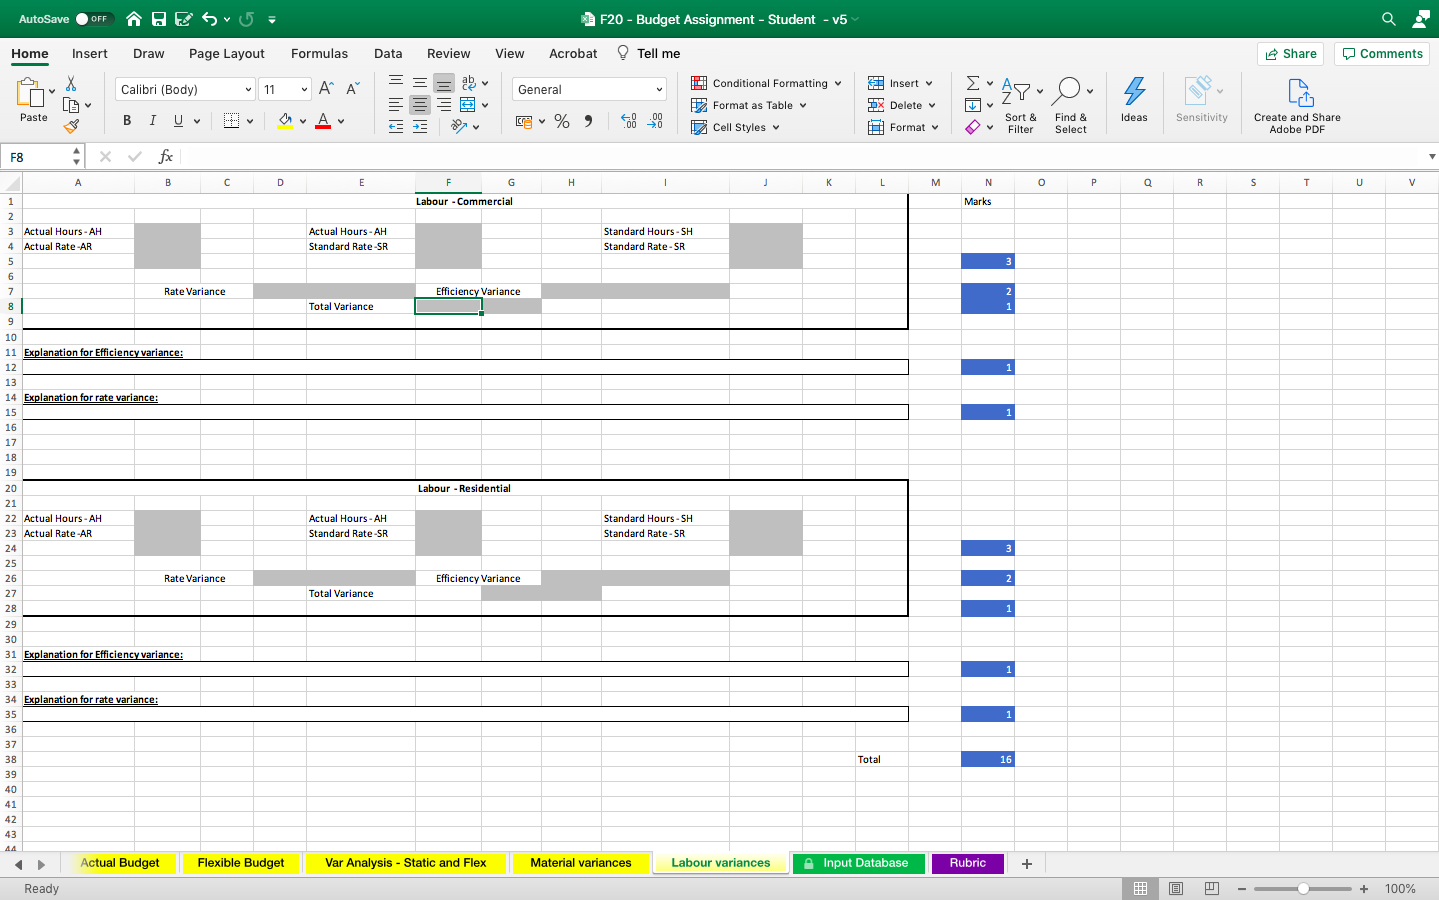Click the Insert cells button
This screenshot has width=1439, height=900.
893,83
